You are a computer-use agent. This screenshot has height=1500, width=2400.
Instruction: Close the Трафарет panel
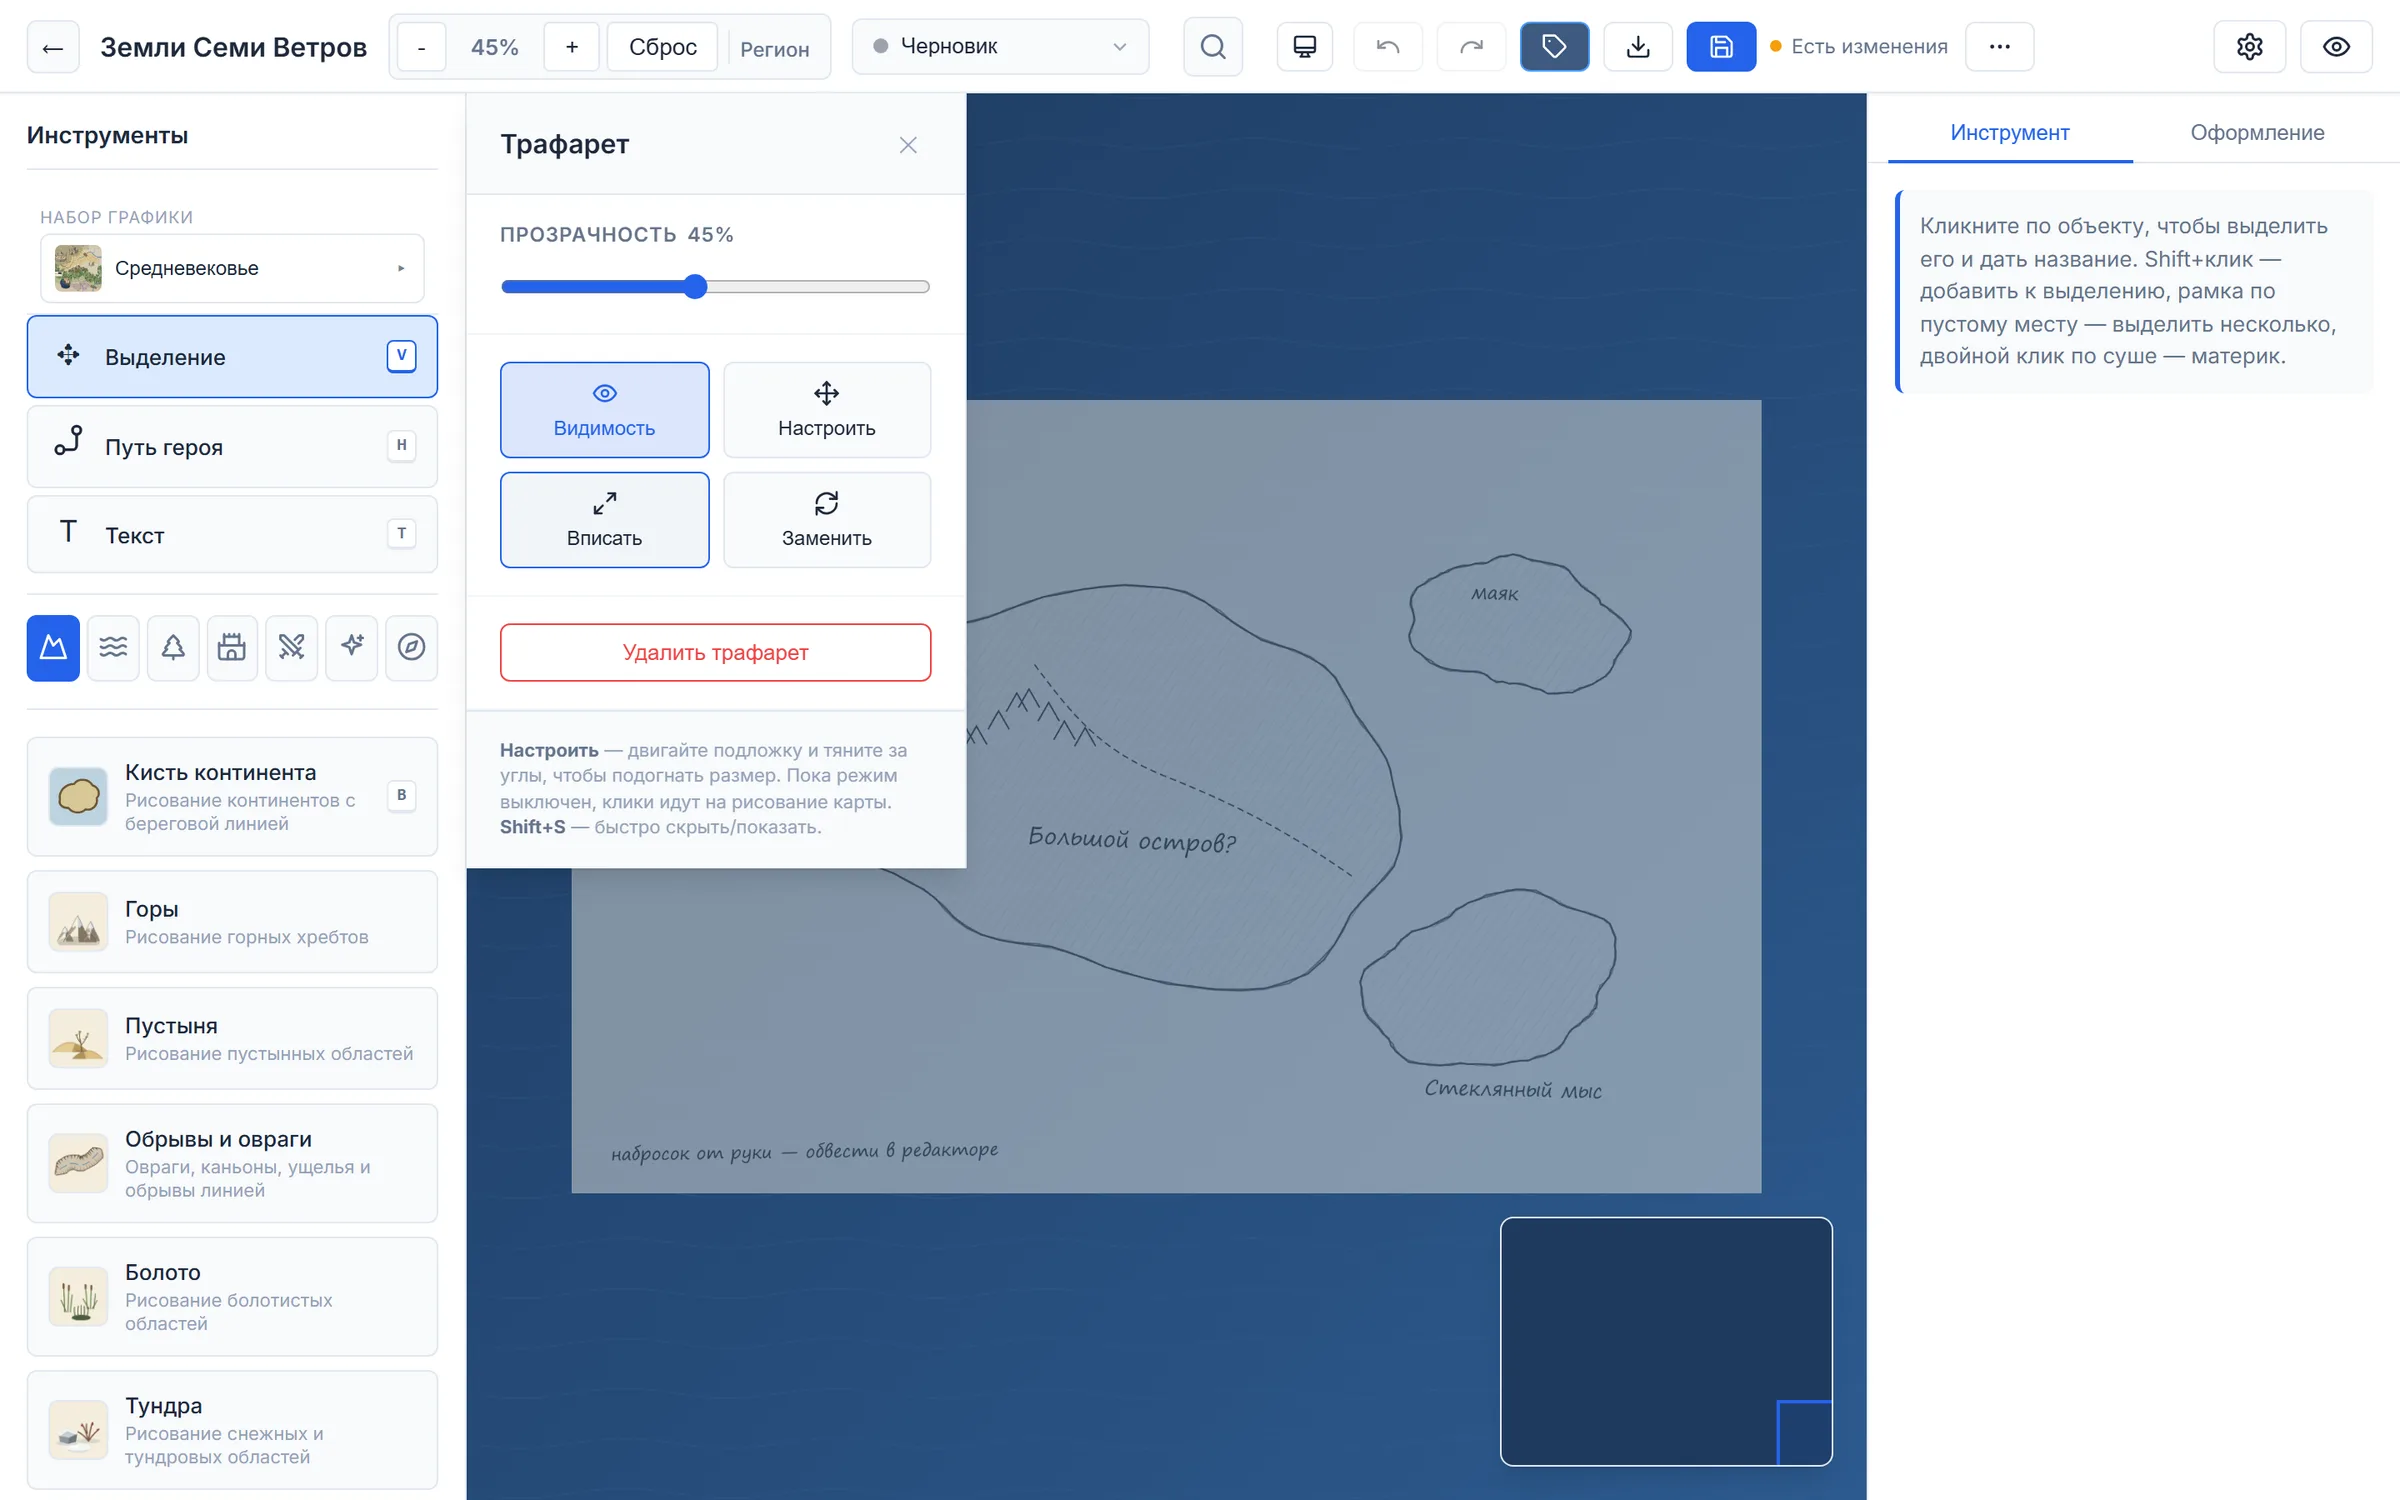pos(908,145)
